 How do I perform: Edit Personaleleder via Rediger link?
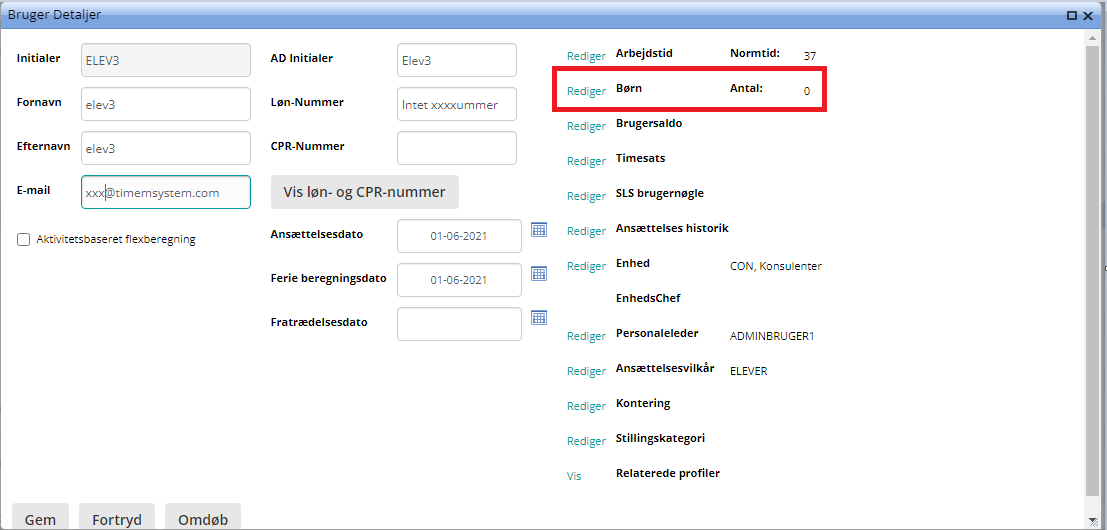point(586,336)
